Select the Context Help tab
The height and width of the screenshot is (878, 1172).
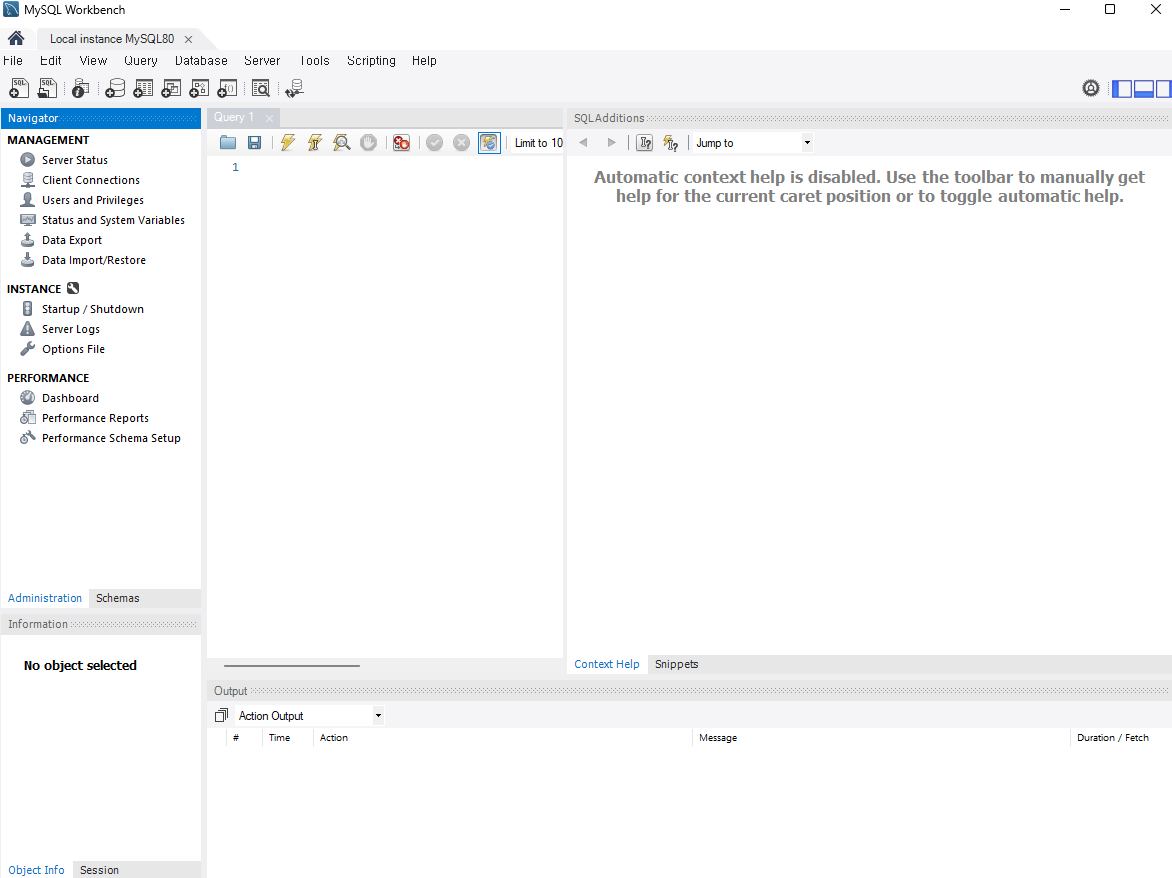(x=606, y=664)
